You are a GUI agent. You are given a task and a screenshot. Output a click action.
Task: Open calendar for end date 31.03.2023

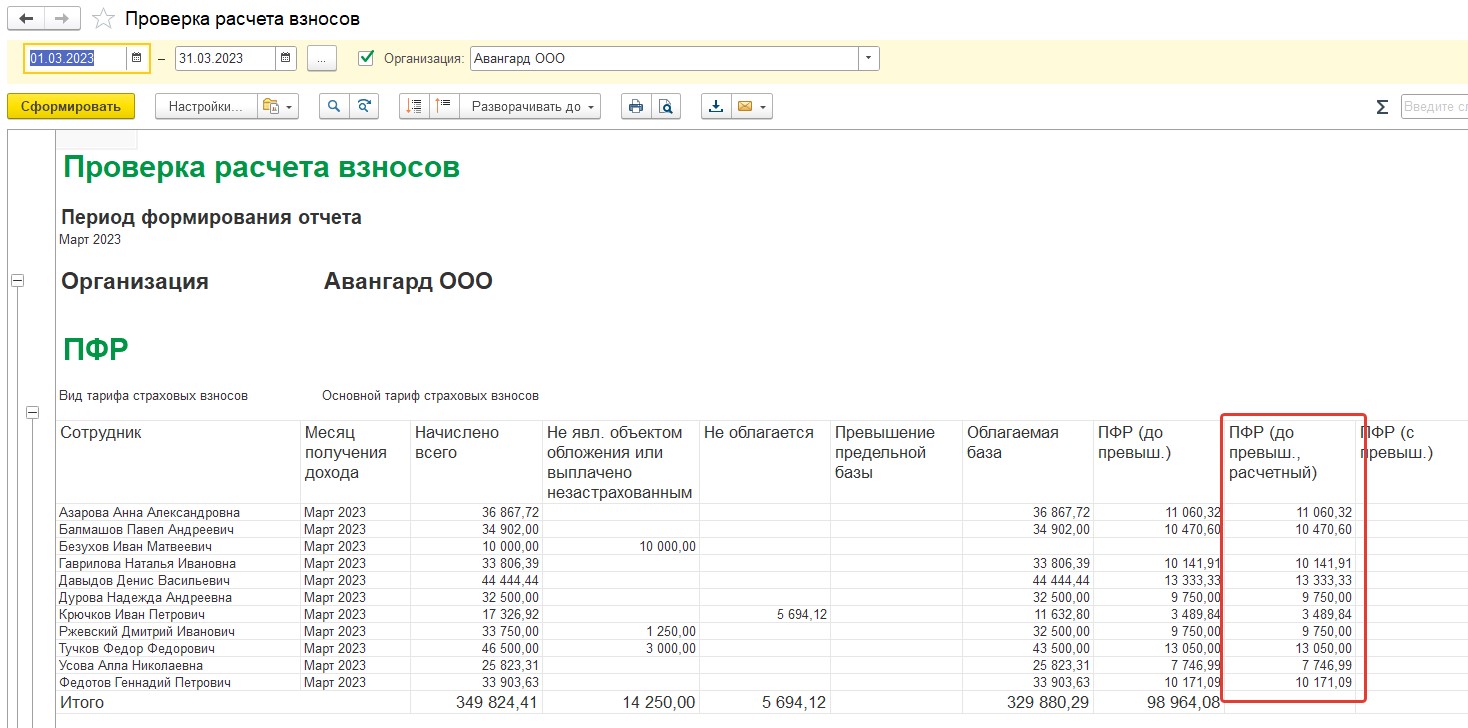click(287, 58)
